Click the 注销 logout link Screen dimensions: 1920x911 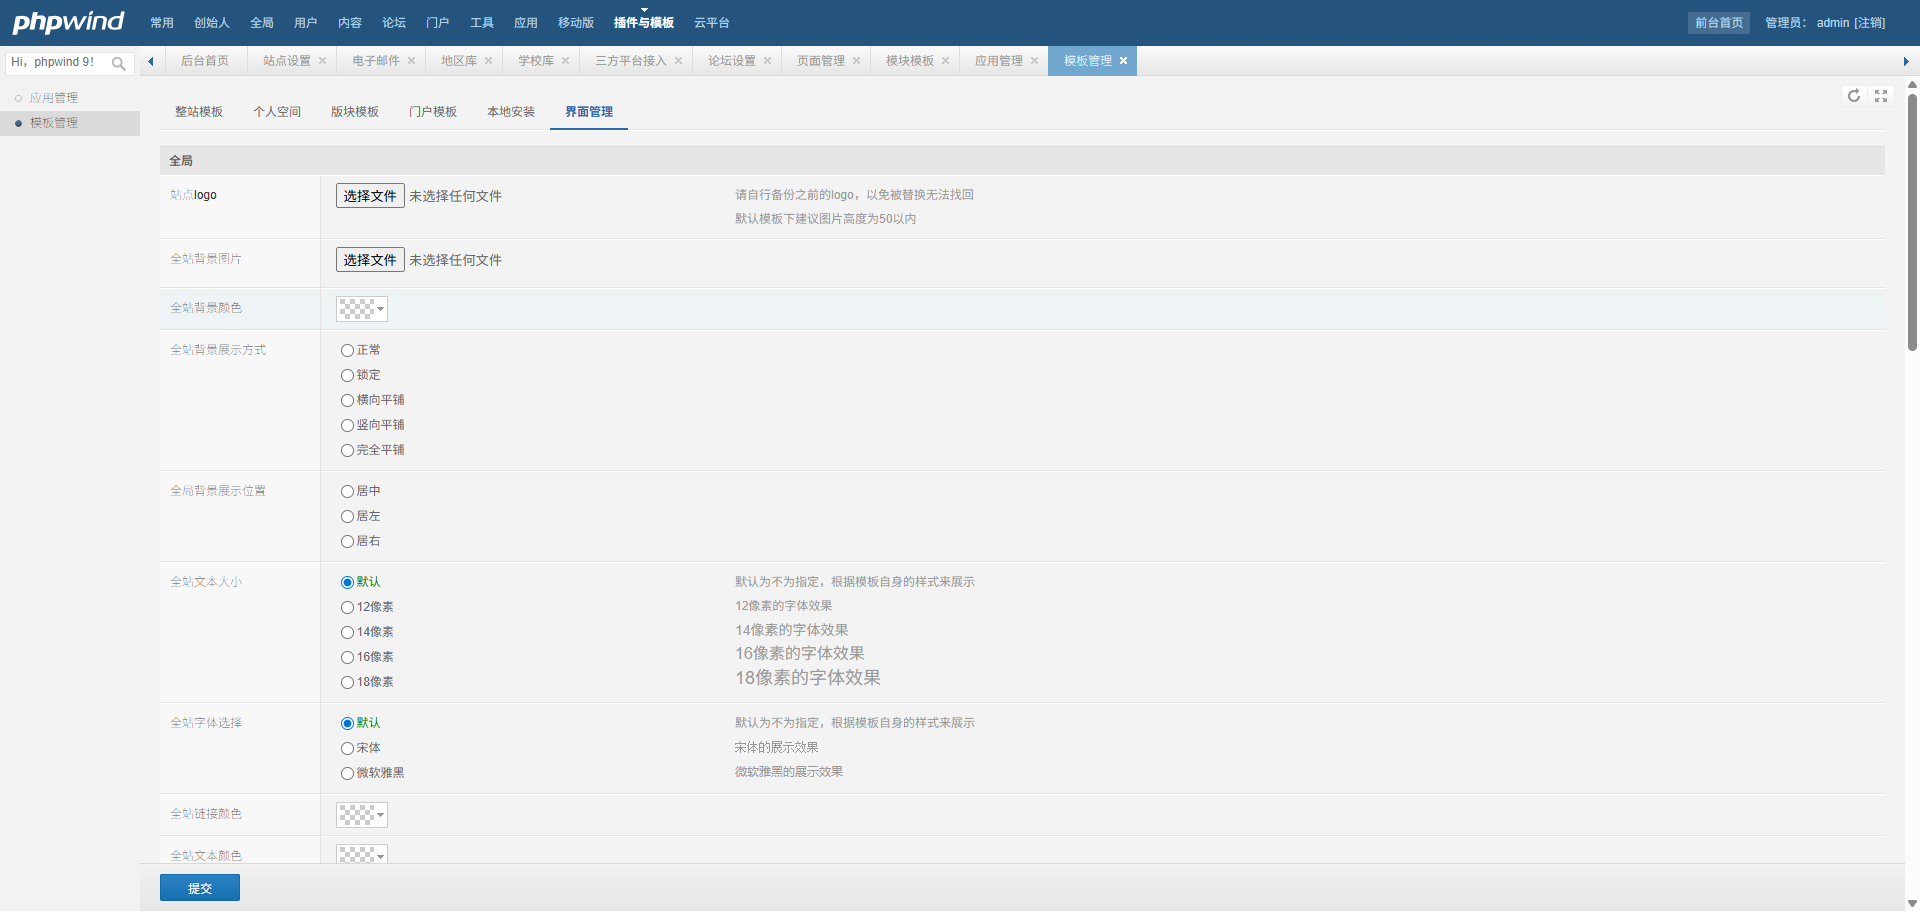pos(1870,23)
